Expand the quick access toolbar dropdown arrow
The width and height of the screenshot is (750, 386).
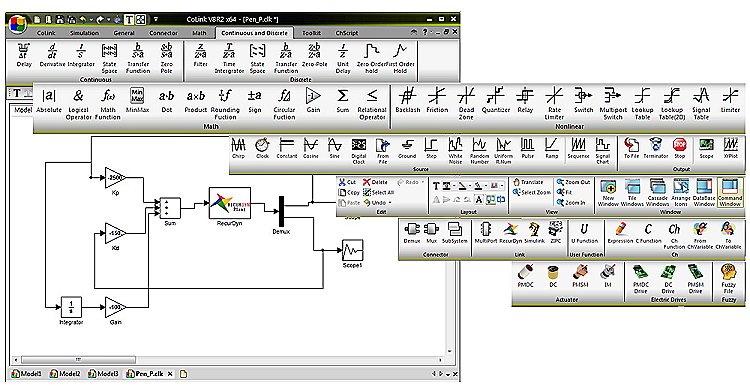[x=156, y=20]
